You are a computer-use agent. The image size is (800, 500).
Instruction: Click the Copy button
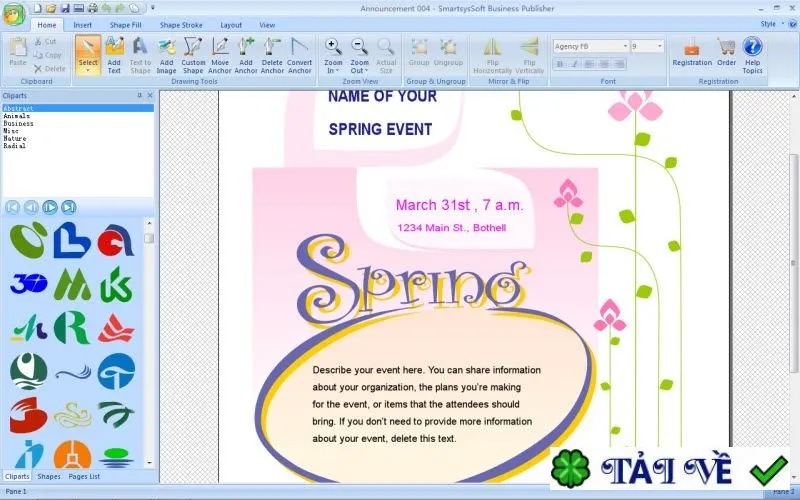pos(47,55)
